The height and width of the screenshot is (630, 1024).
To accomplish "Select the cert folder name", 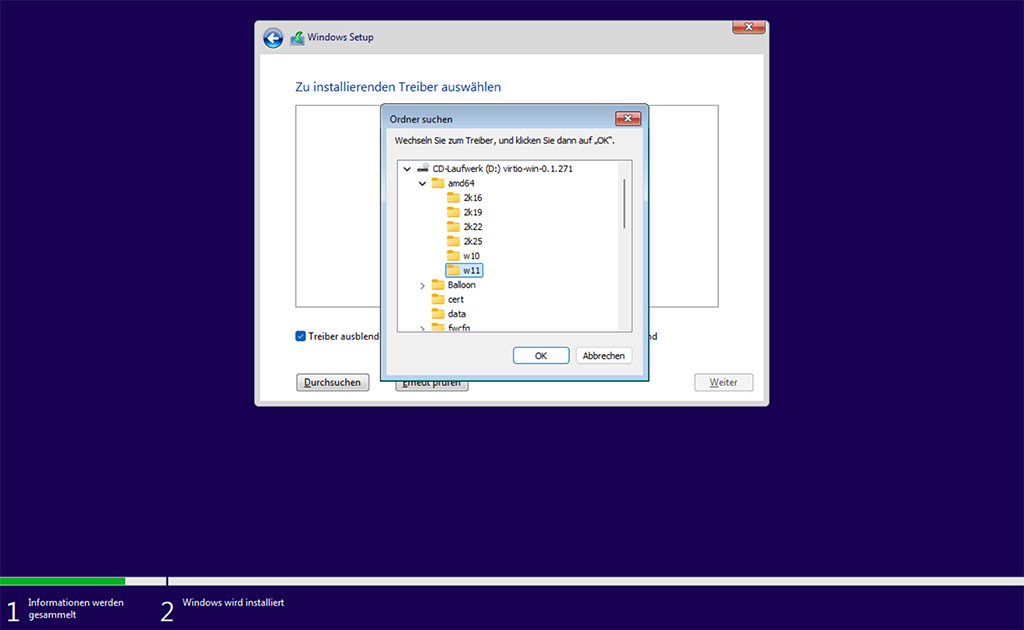I will pos(456,300).
